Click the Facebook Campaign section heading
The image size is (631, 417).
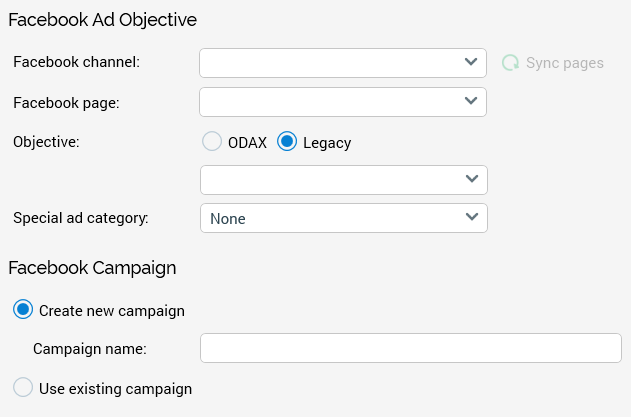pyautogui.click(x=92, y=267)
